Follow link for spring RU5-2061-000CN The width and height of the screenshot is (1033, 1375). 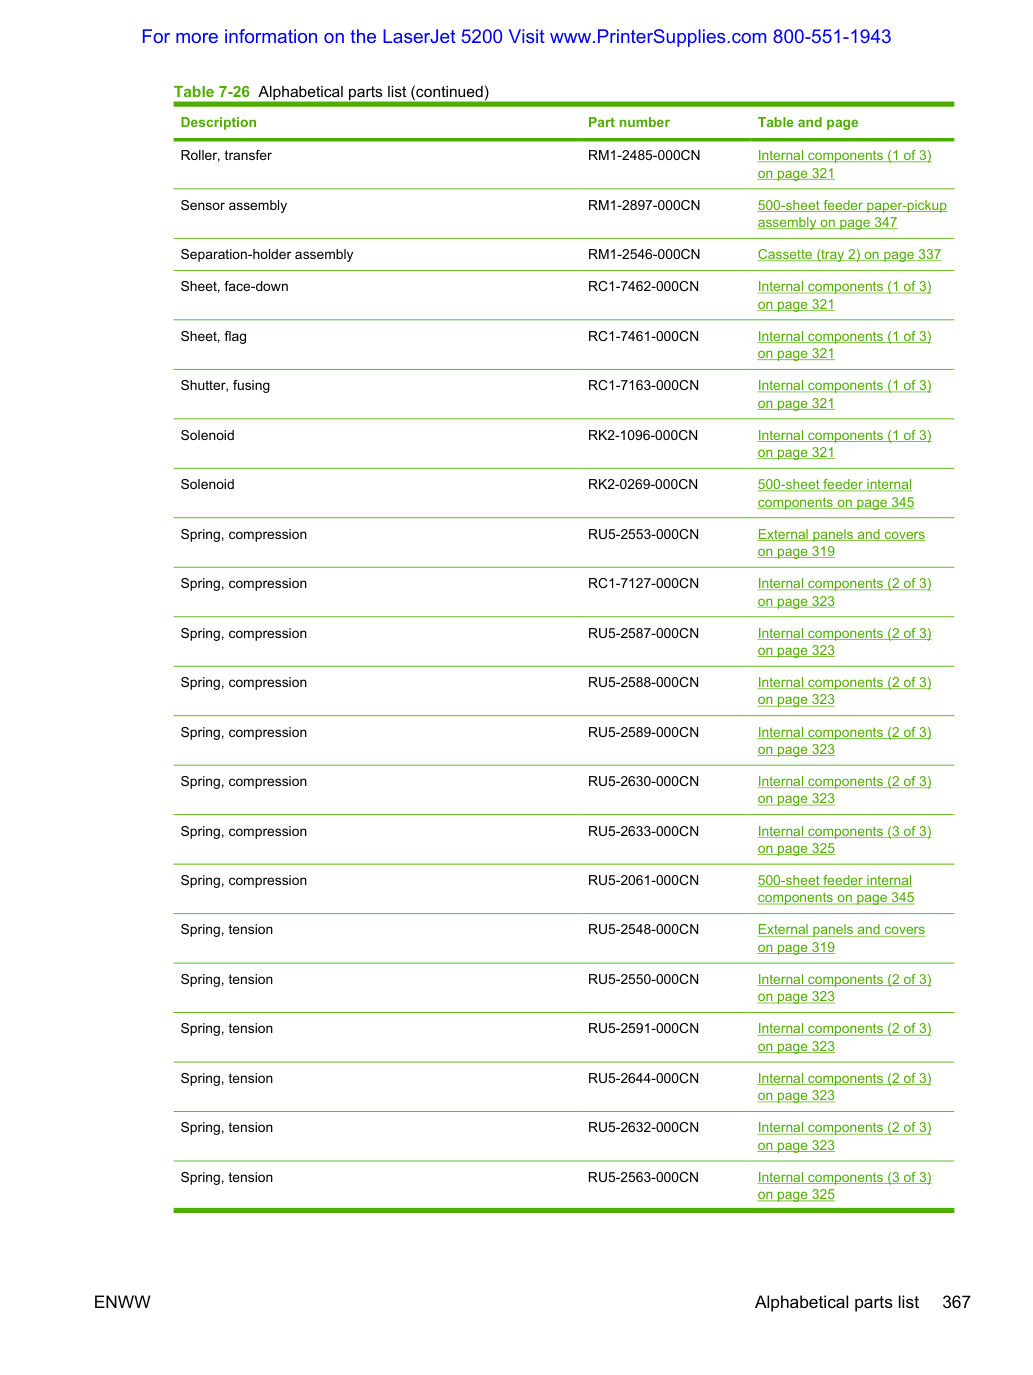(x=836, y=889)
